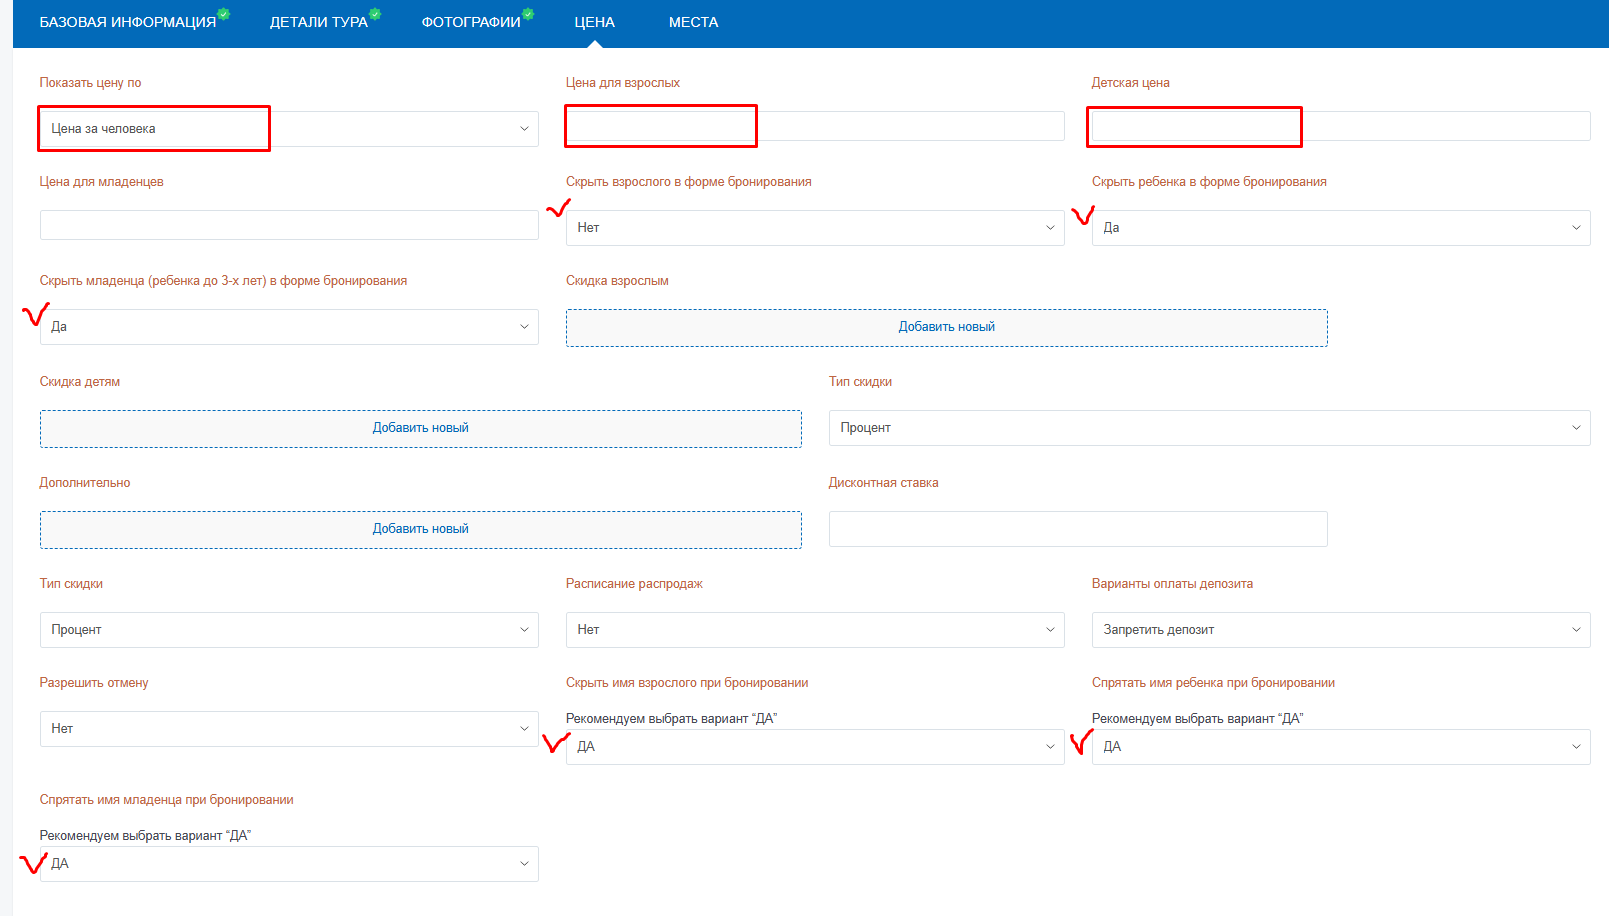
Task: Open Скрыть взрослого в форме бронирования dropdown
Action: 814,228
